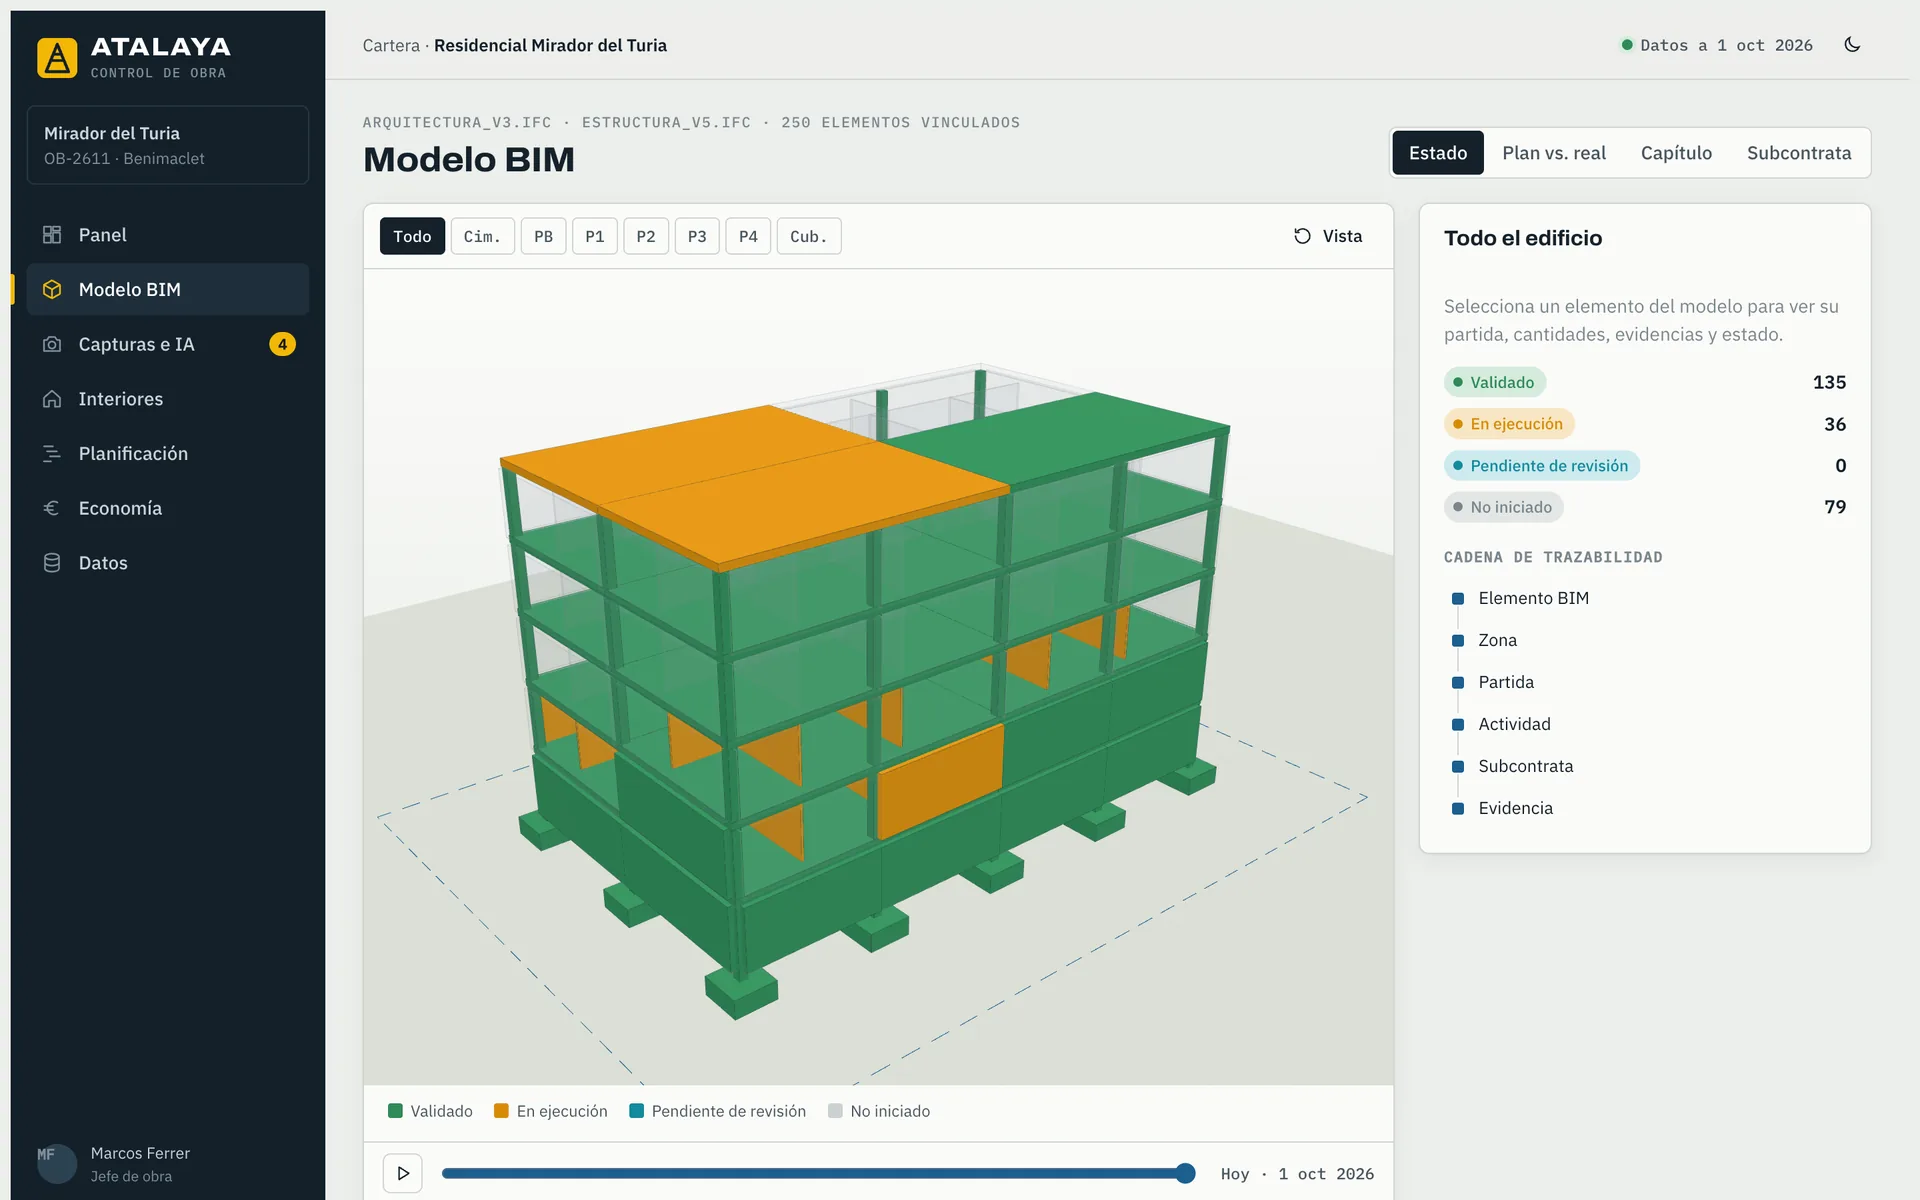Switch to Plan vs. real tab
The height and width of the screenshot is (1200, 1920).
pyautogui.click(x=1554, y=153)
